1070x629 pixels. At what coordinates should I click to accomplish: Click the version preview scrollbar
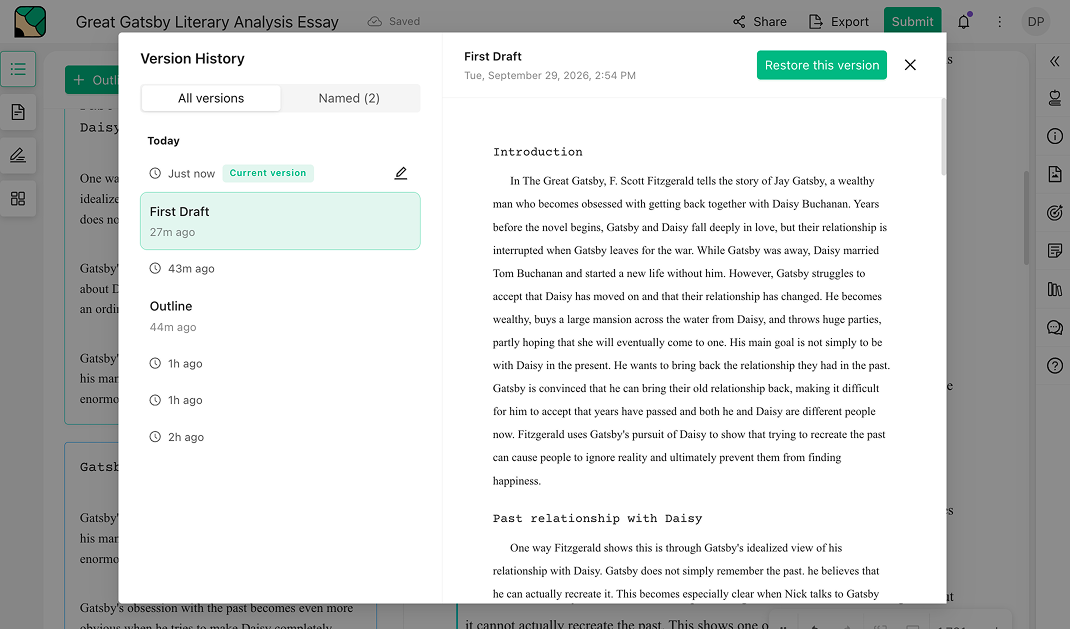(x=943, y=136)
